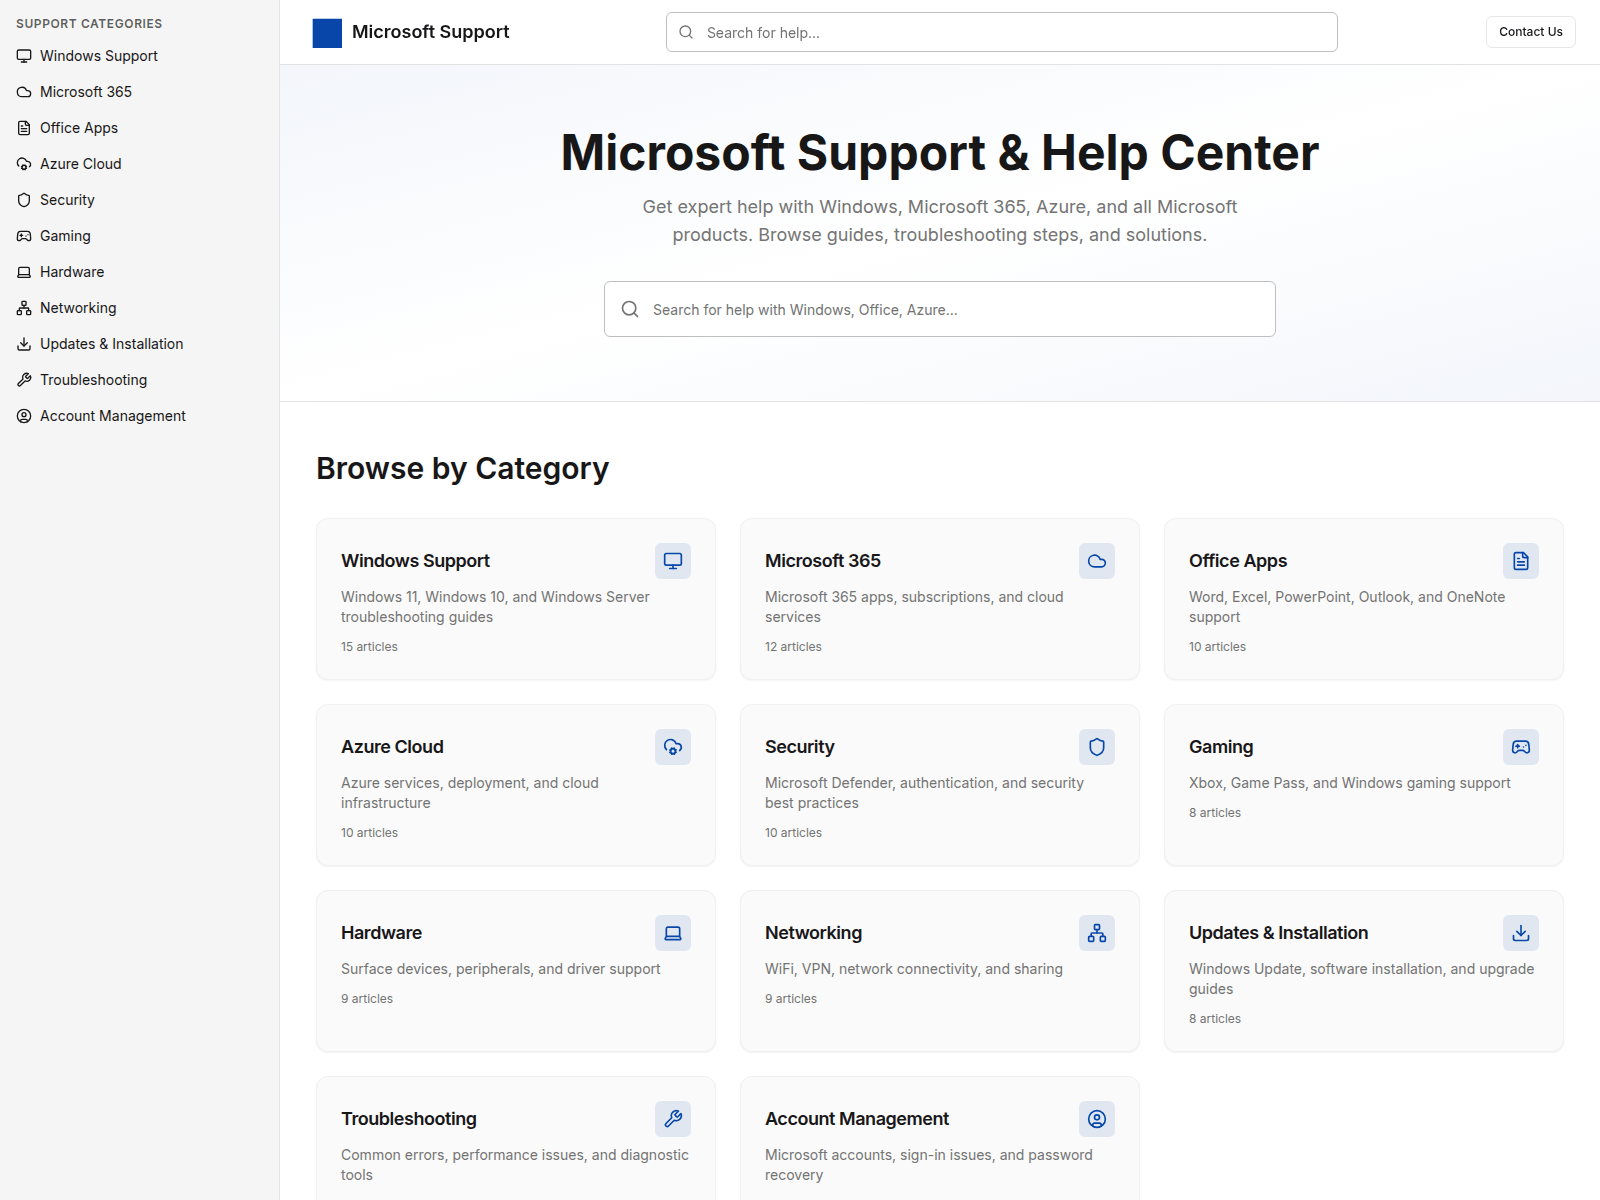
Task: Click the user icon on Account Management card
Action: (x=1097, y=1119)
